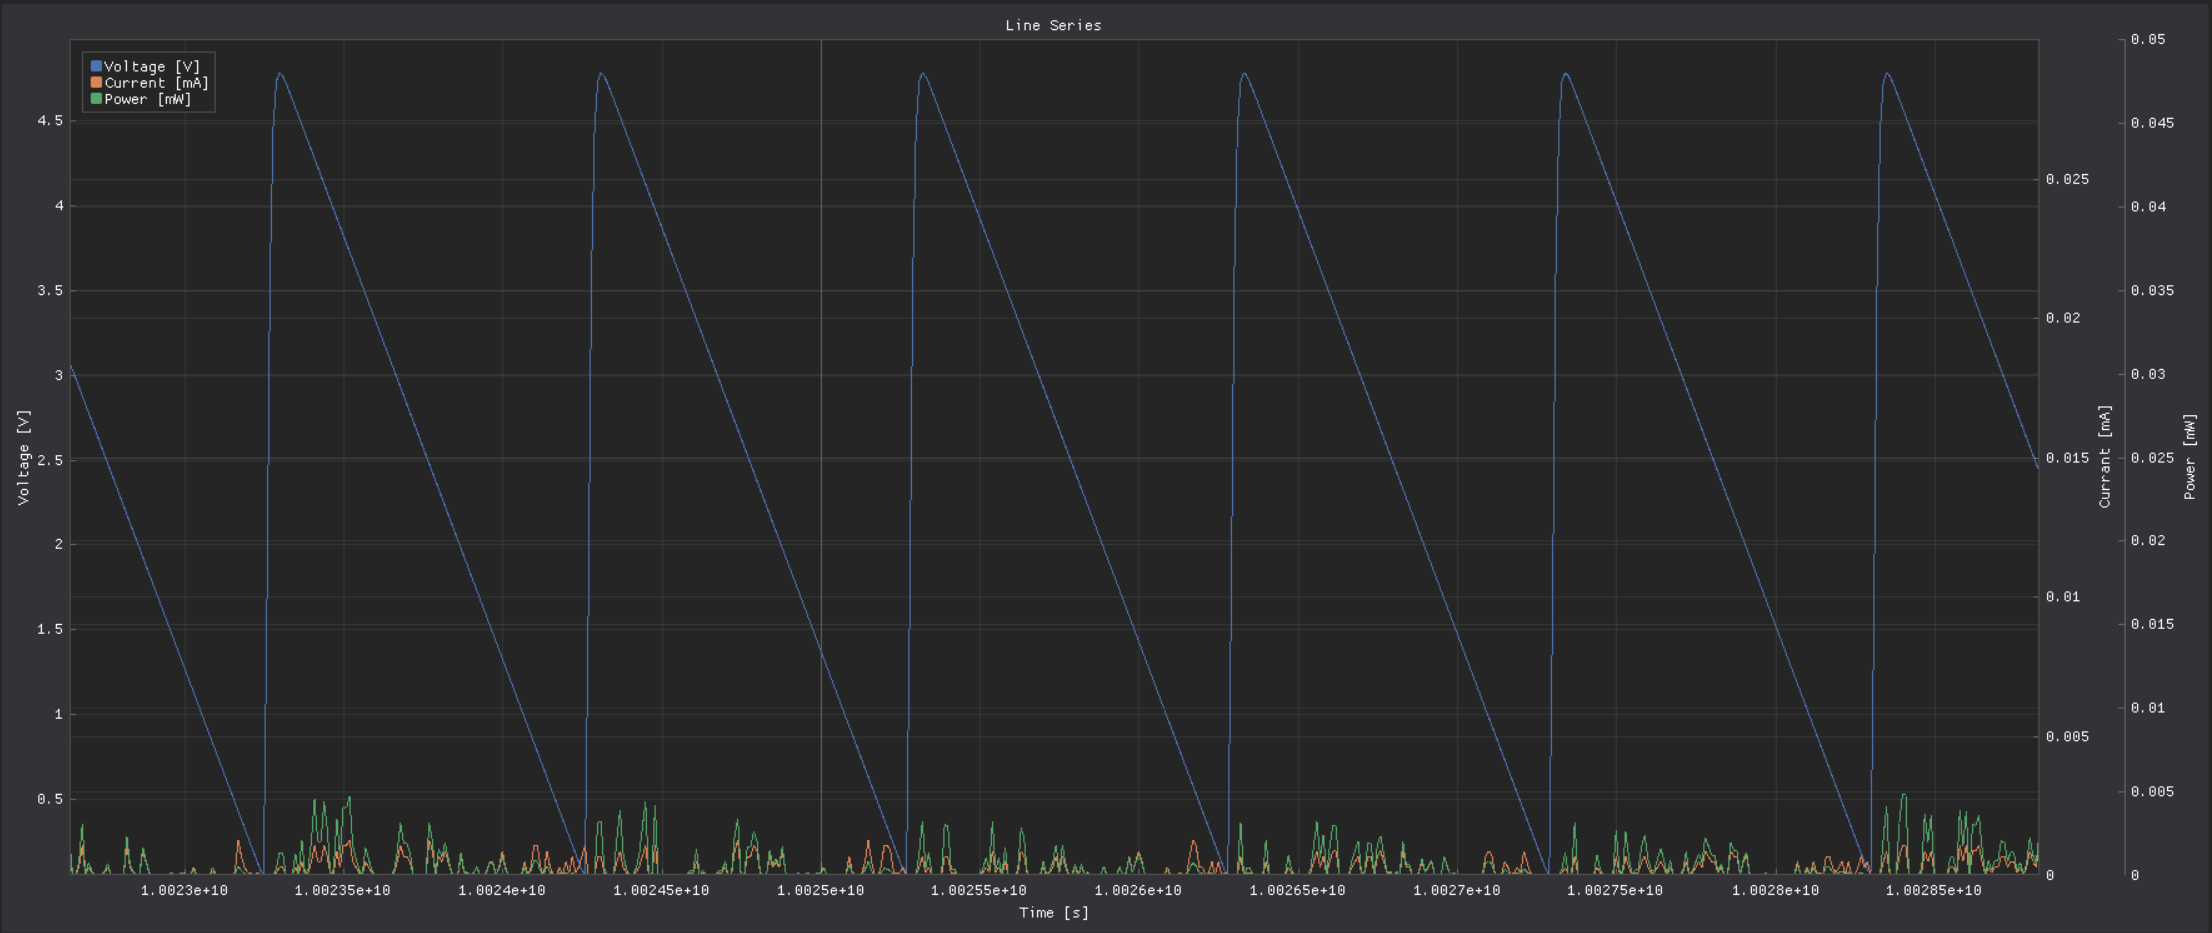Click the voltage axis tick '4'
The height and width of the screenshot is (933, 2212).
tap(59, 206)
